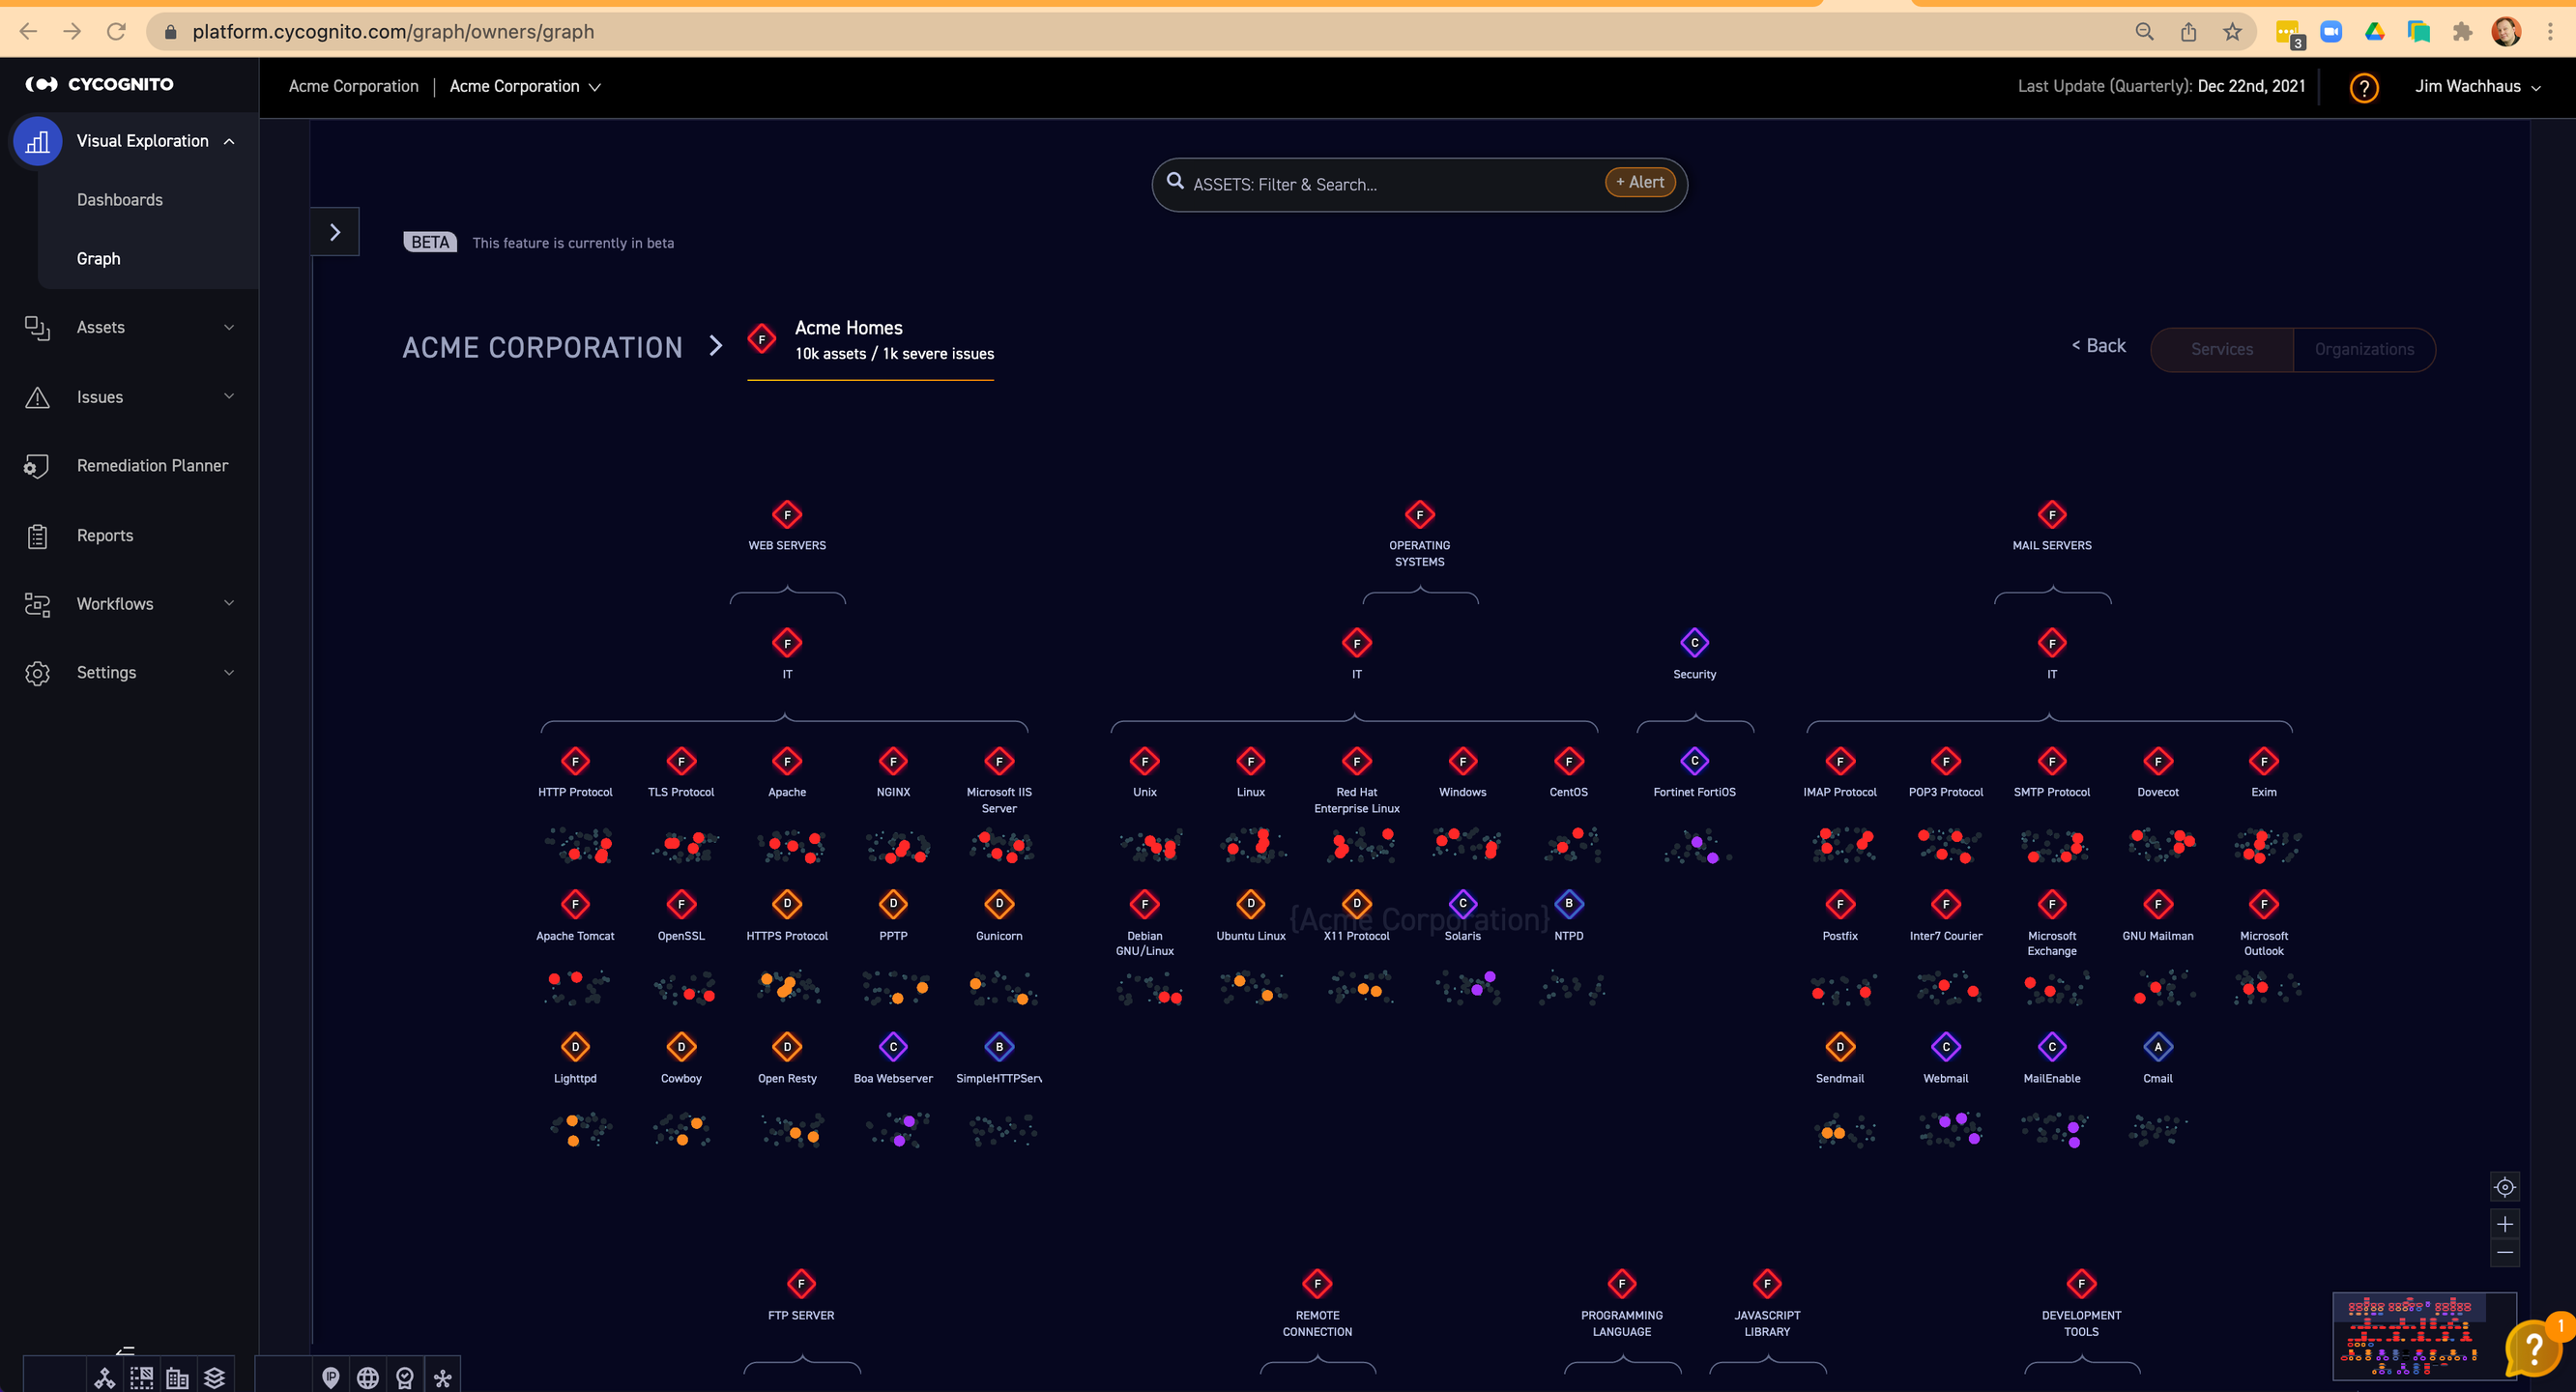
Task: Zoom in the graph with plus button
Action: point(2504,1224)
